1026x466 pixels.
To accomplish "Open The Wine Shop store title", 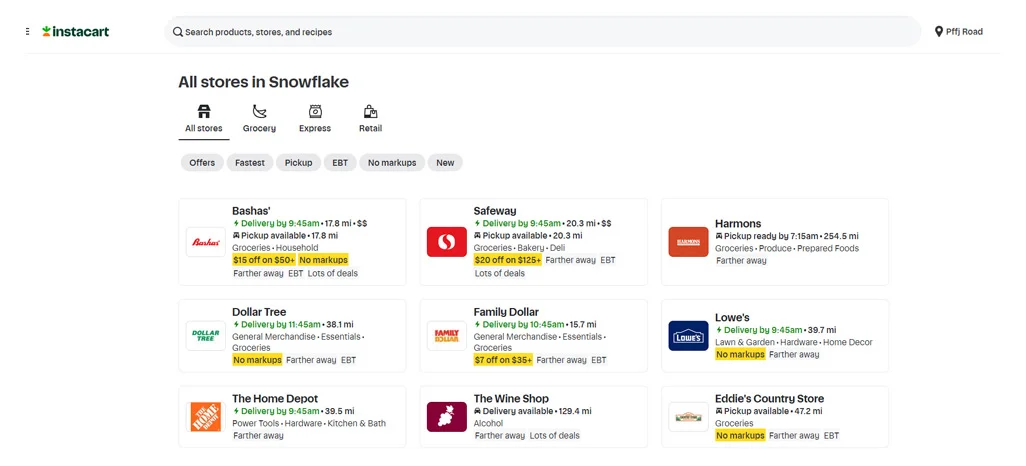I will pyautogui.click(x=511, y=399).
